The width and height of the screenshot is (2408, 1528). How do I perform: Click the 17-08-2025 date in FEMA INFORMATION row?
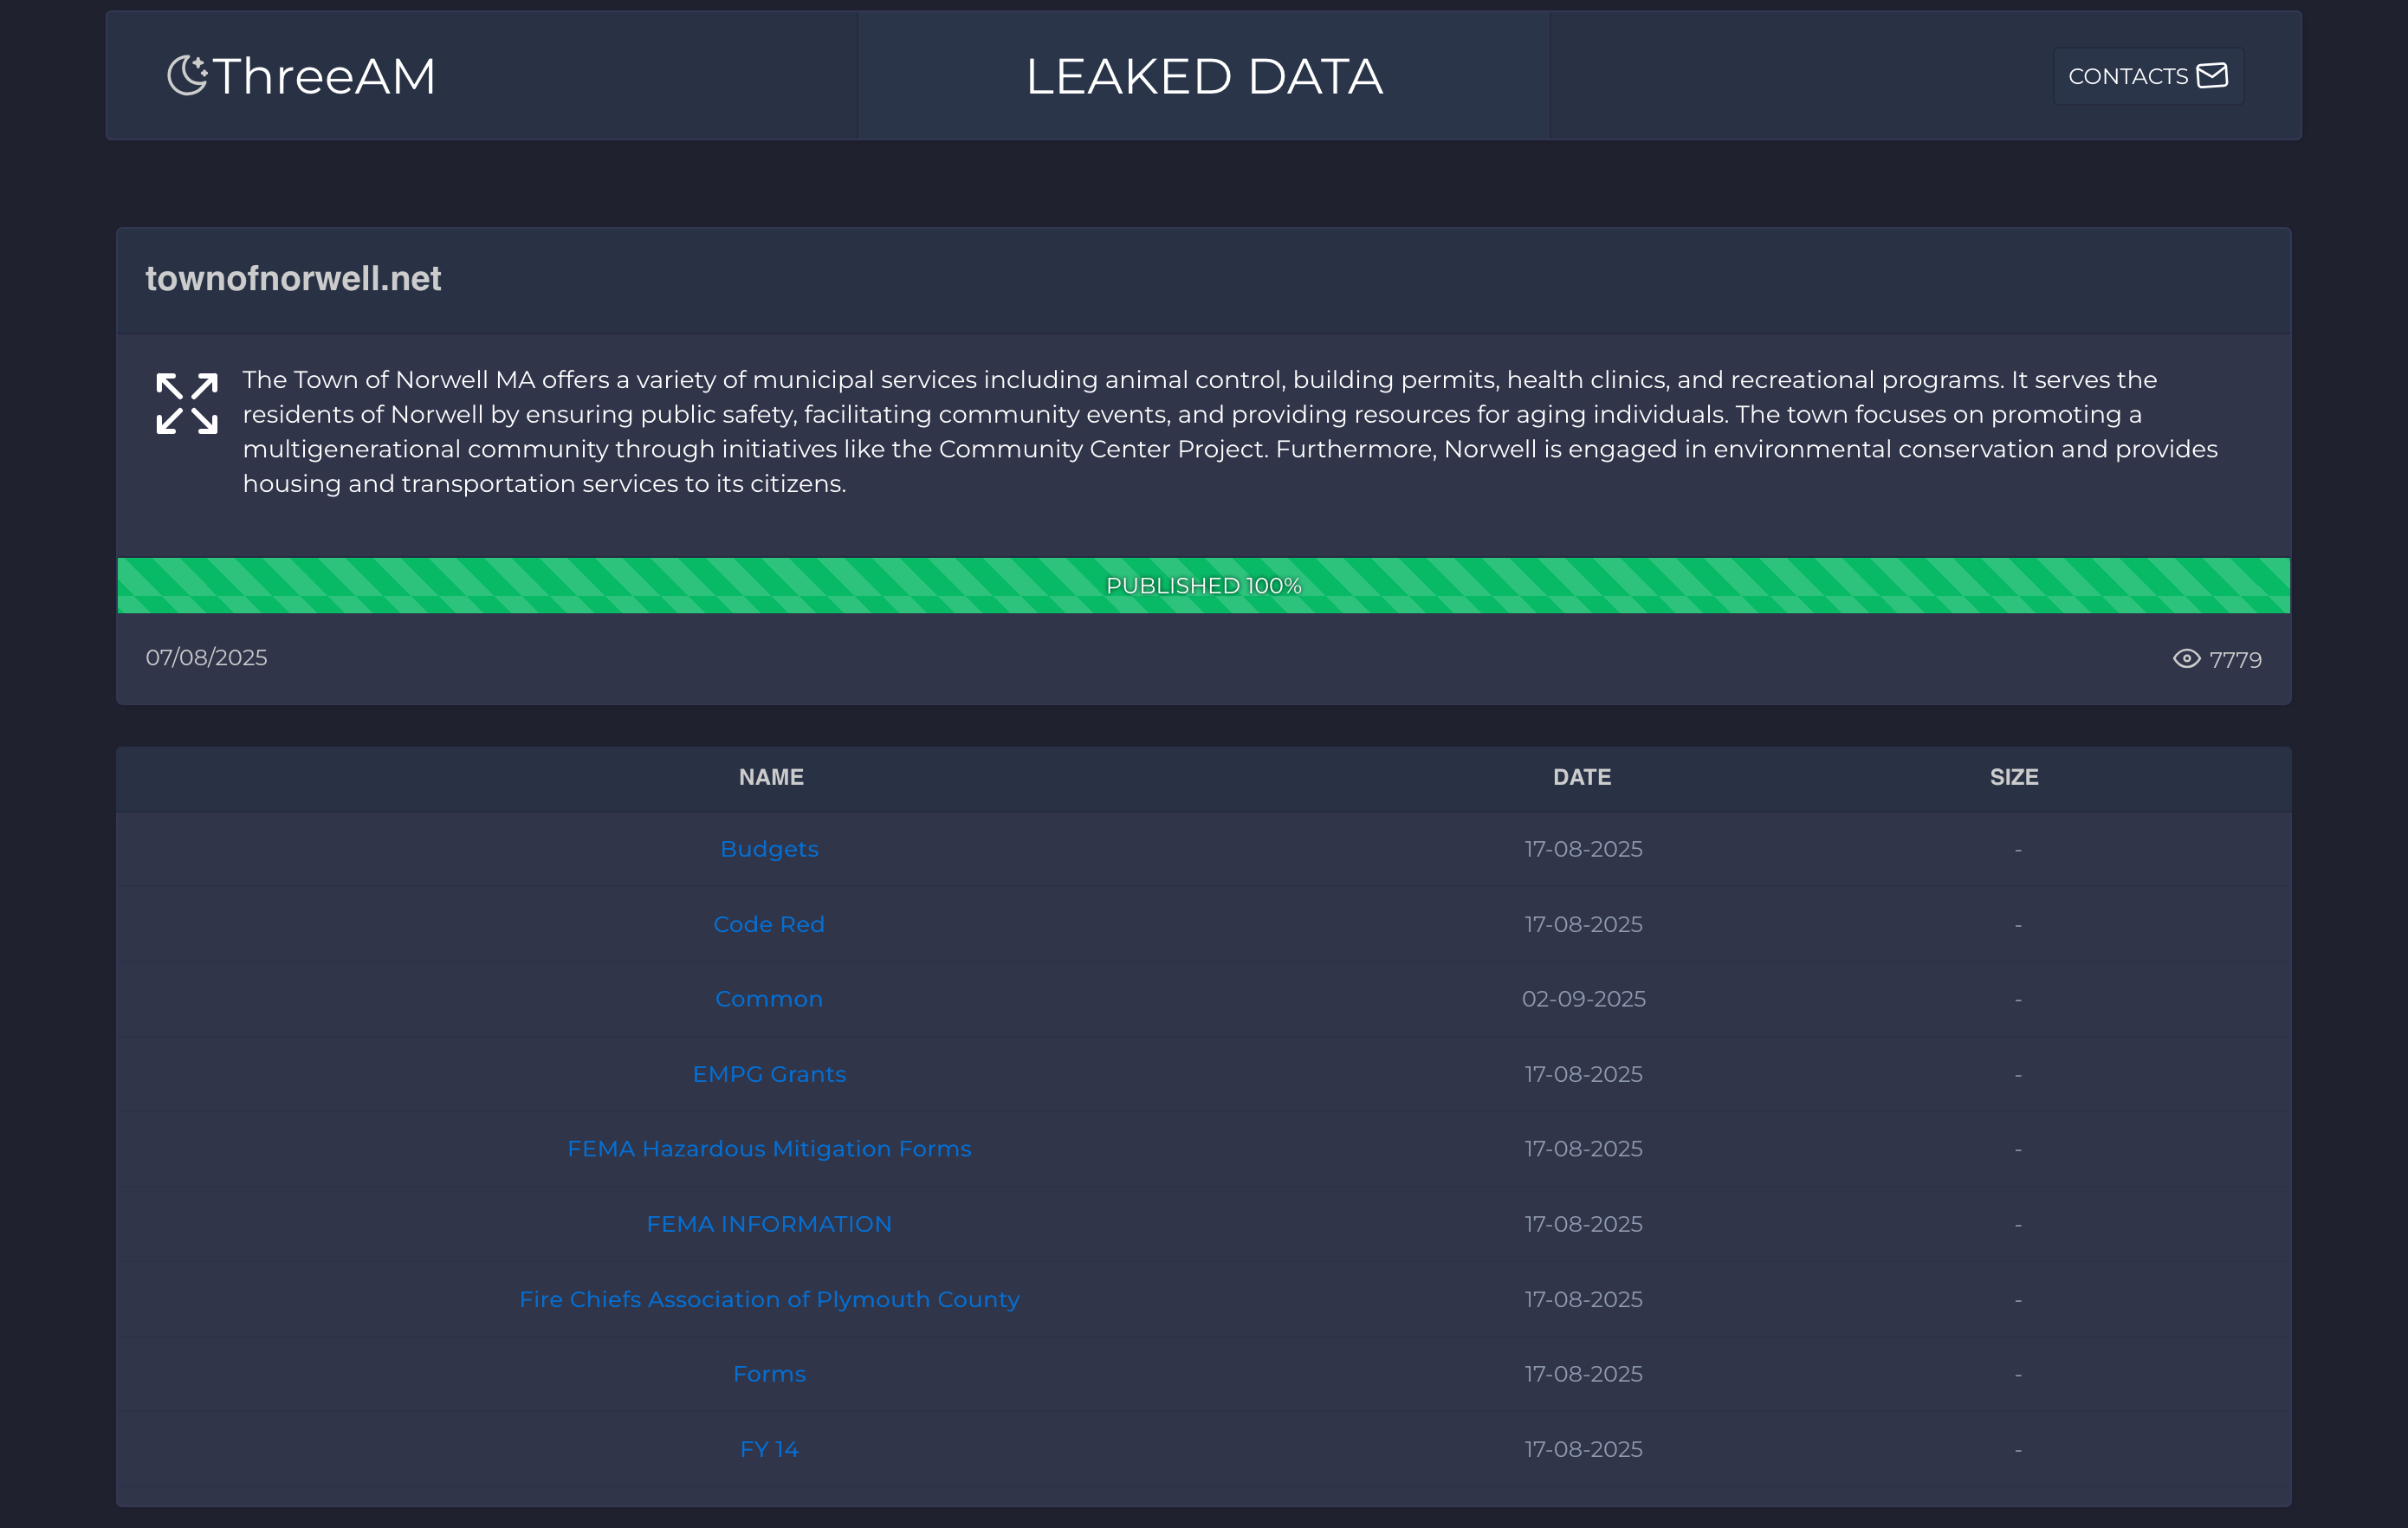point(1583,1223)
